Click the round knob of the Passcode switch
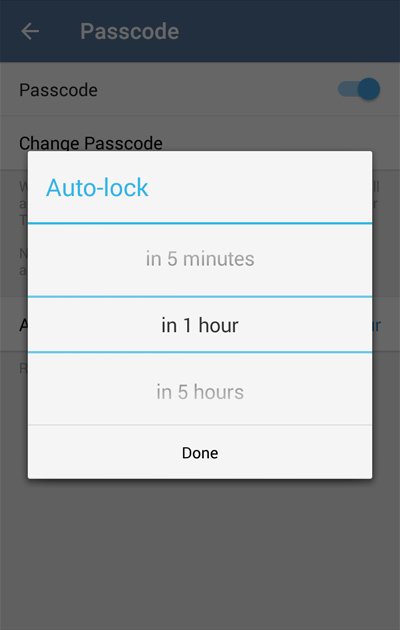 (369, 89)
